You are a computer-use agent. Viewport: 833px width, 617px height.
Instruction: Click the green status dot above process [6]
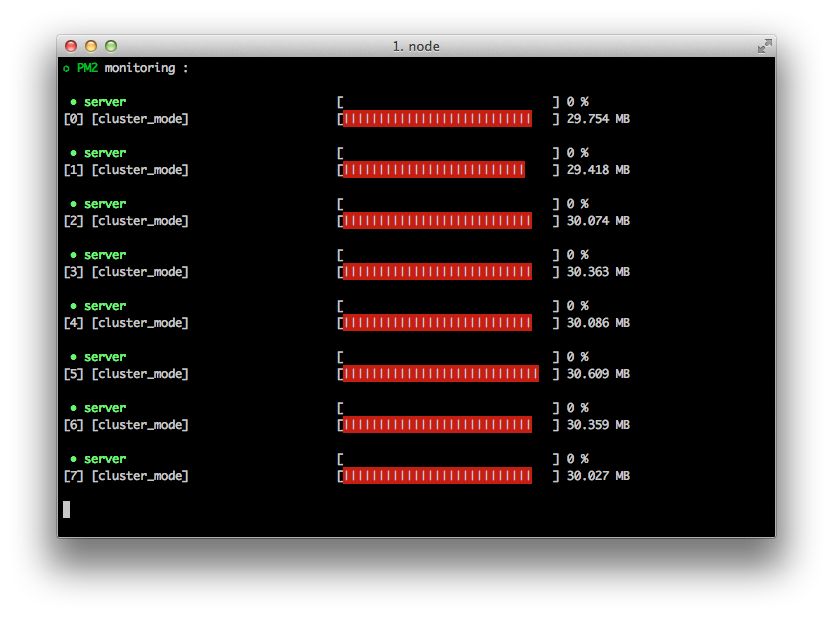coord(74,408)
